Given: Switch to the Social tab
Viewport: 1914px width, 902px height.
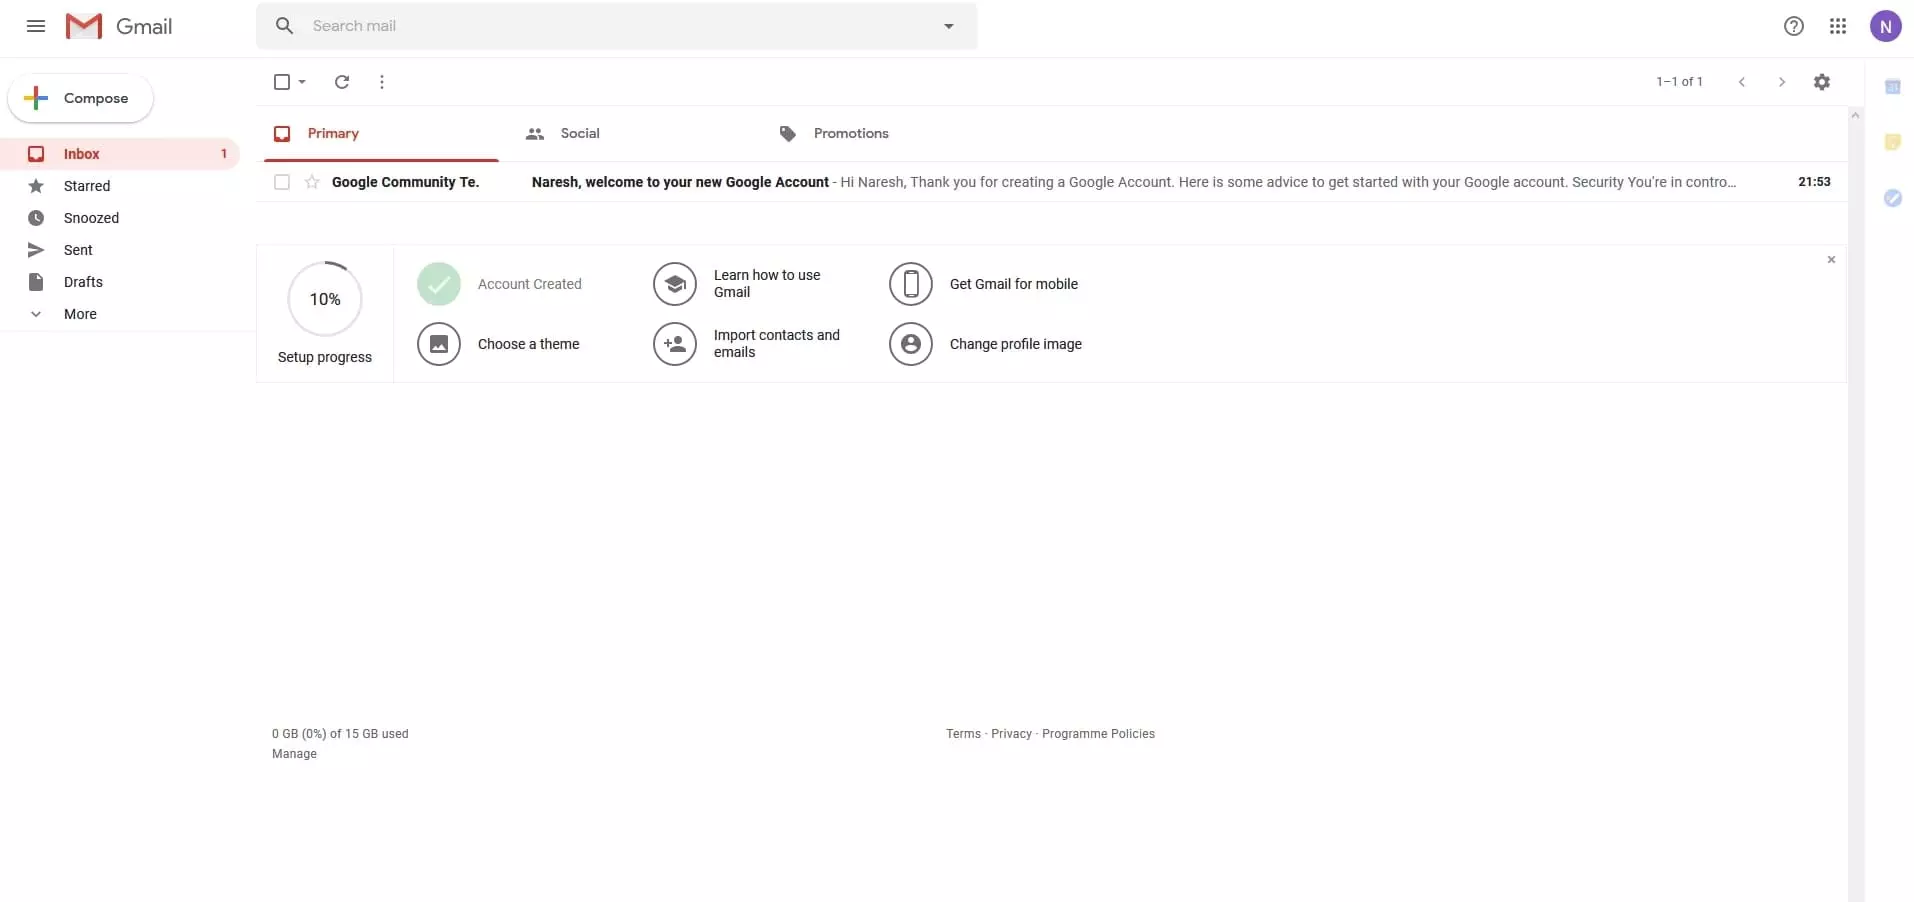Looking at the screenshot, I should click(634, 134).
